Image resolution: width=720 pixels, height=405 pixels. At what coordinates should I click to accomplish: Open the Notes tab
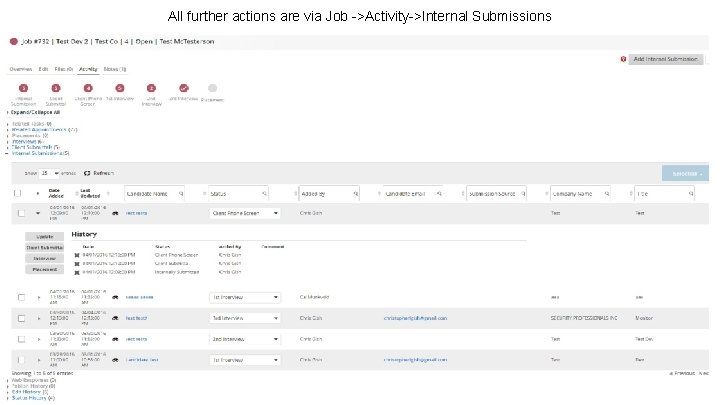coord(116,70)
